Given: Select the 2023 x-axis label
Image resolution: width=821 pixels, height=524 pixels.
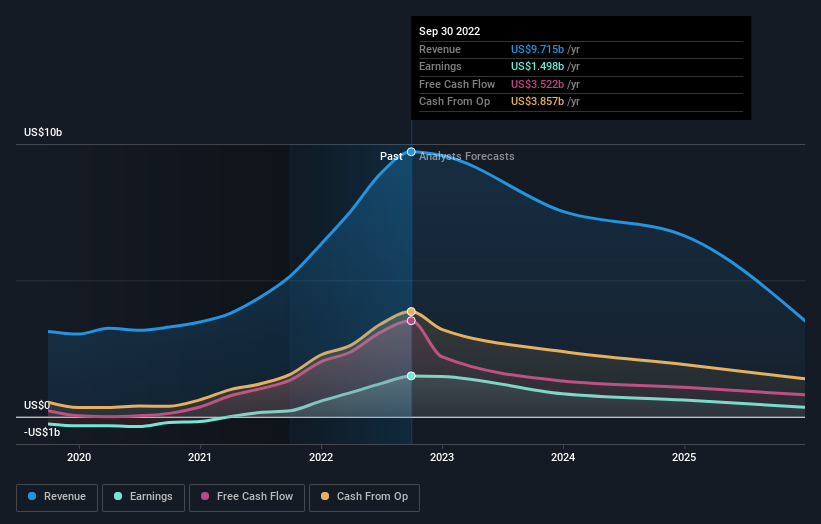Looking at the screenshot, I should tap(442, 457).
